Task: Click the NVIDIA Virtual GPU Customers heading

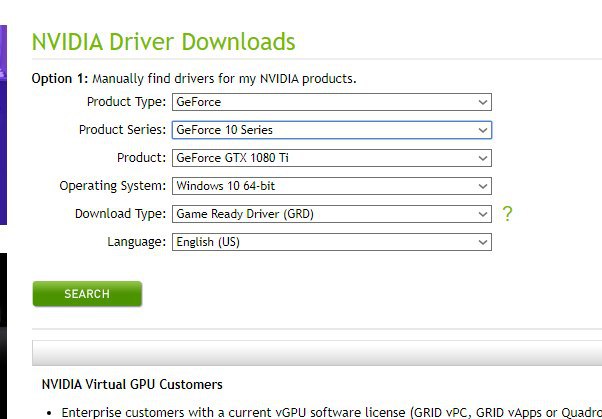Action: (x=132, y=384)
